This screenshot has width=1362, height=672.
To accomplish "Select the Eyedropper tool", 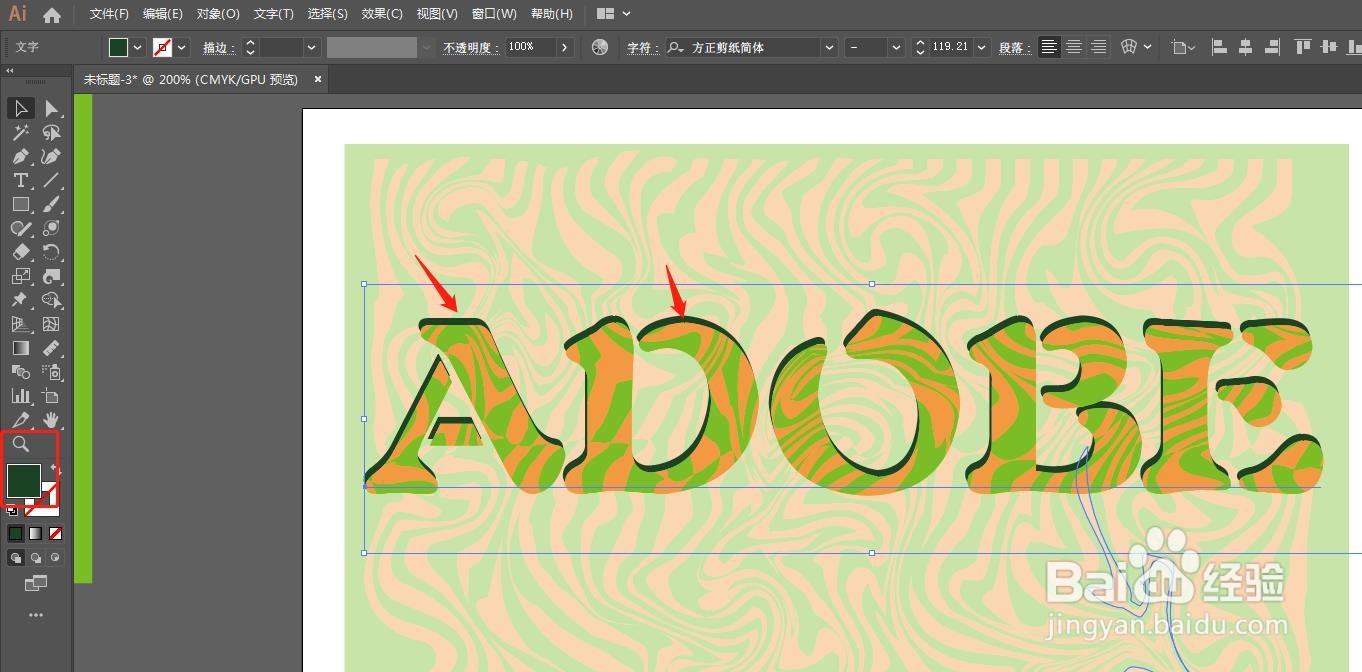I will click(20, 420).
